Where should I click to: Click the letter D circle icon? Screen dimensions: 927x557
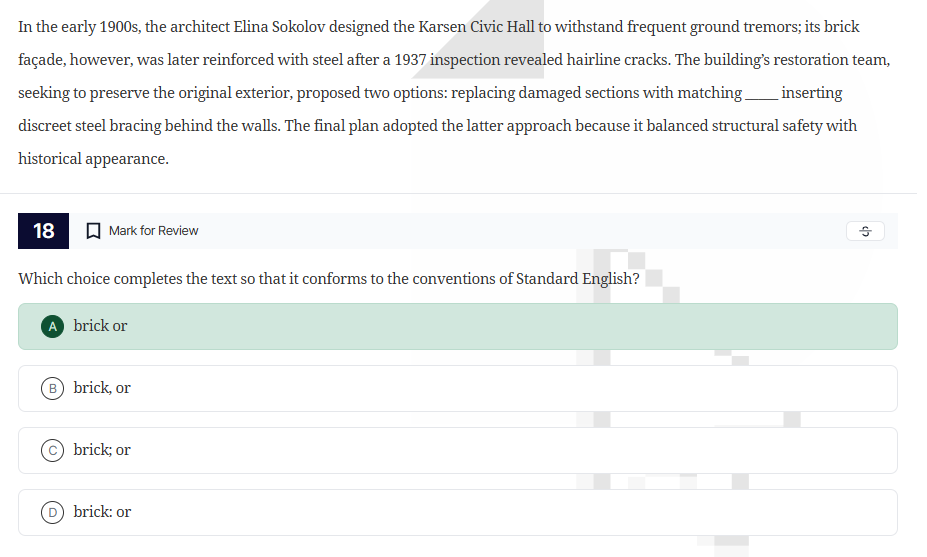(x=50, y=512)
